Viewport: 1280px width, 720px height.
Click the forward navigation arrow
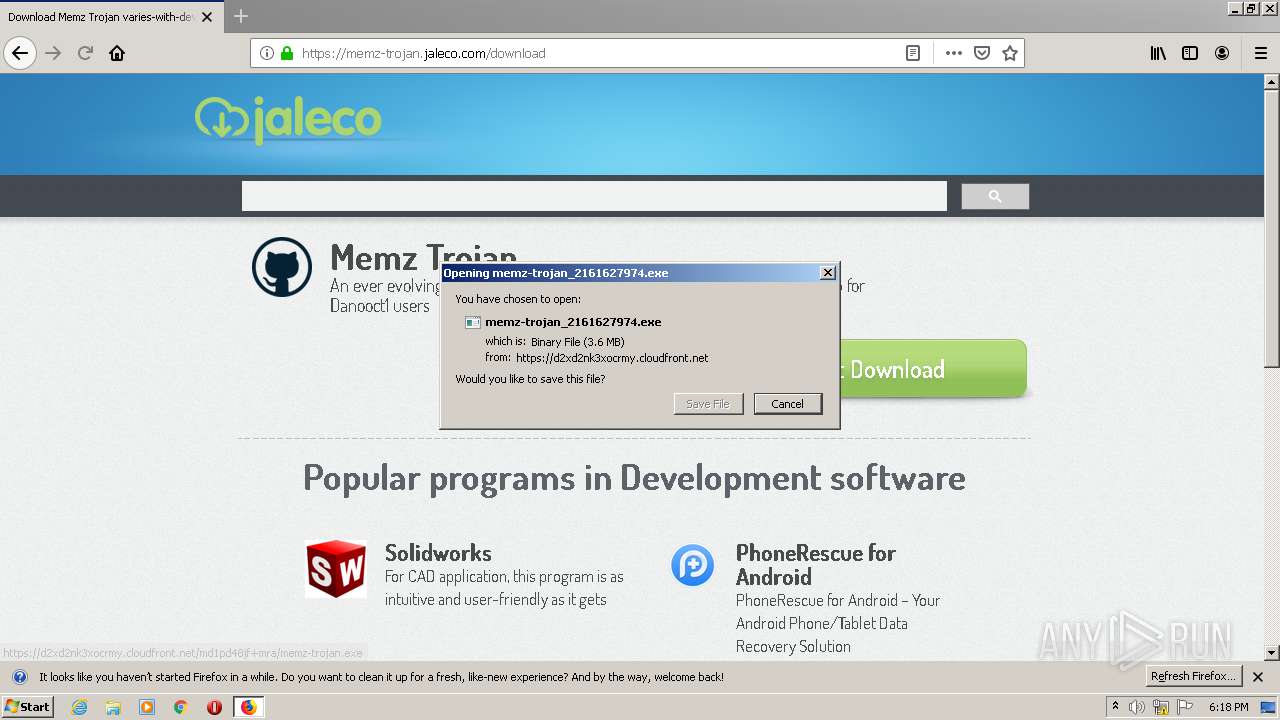click(x=53, y=53)
